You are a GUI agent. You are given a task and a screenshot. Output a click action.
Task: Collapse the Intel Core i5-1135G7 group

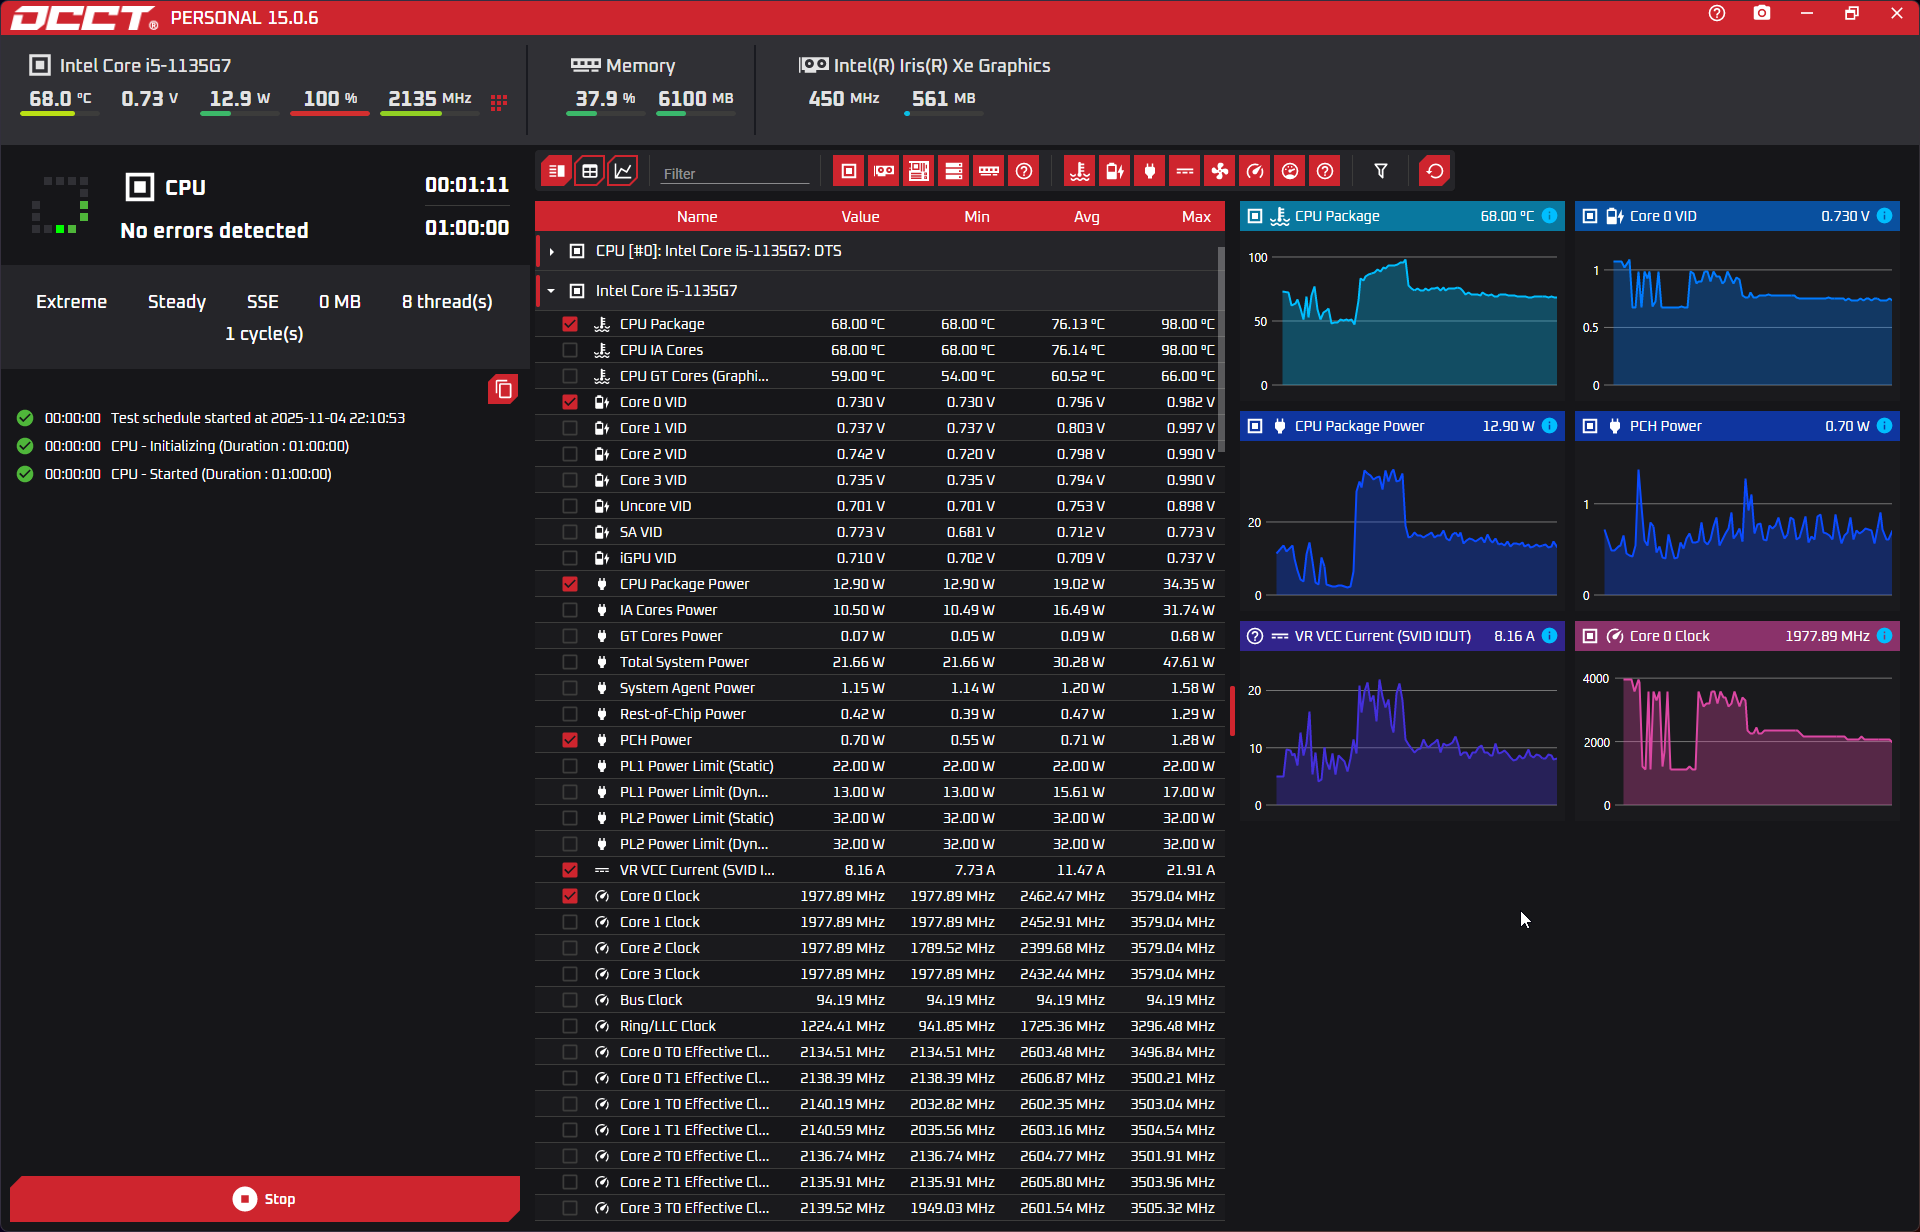pyautogui.click(x=551, y=291)
